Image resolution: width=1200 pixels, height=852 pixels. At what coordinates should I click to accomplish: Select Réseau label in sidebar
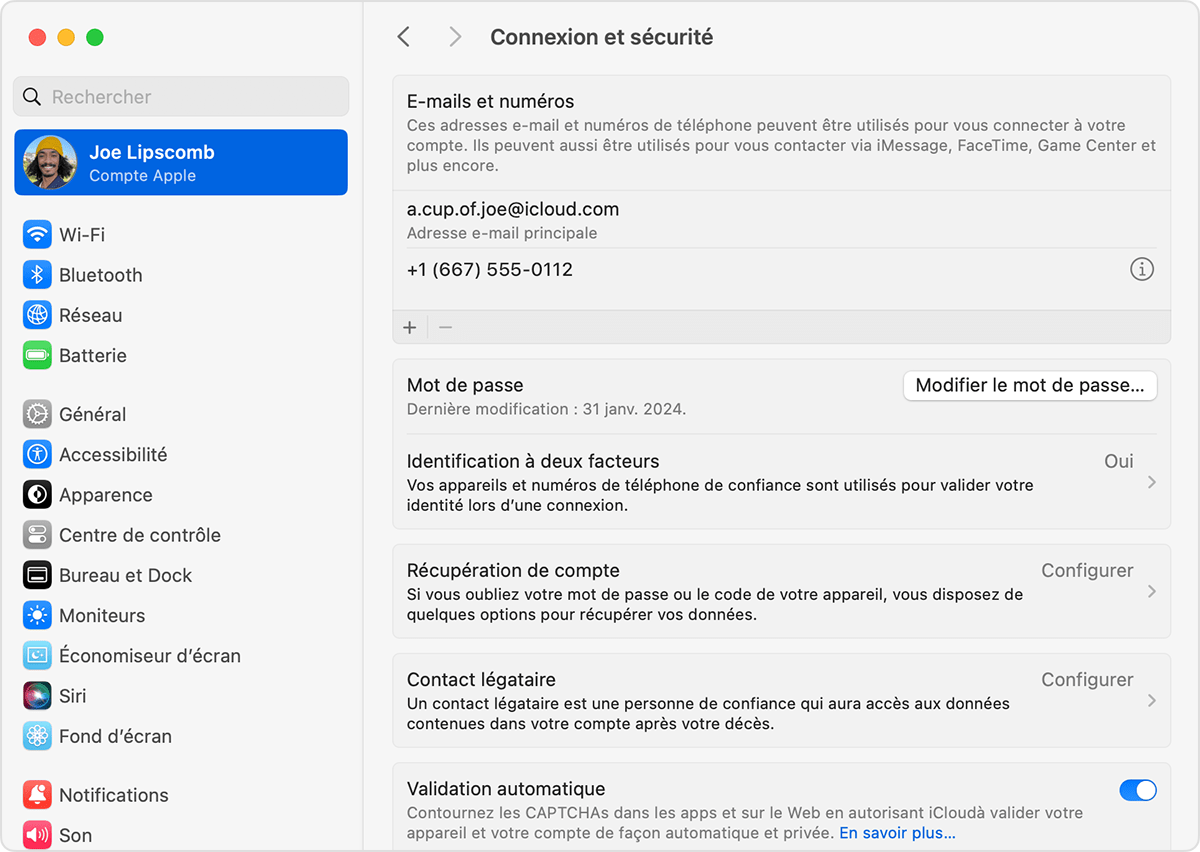[91, 315]
